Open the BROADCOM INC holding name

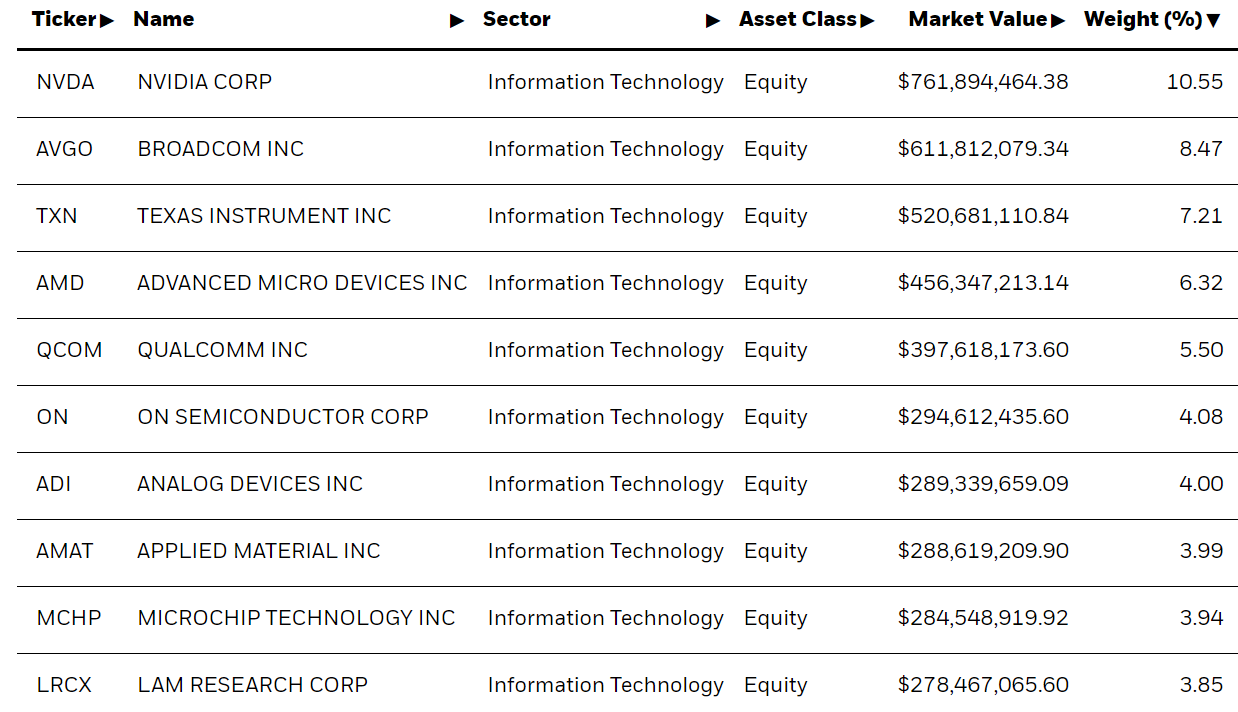(x=220, y=150)
